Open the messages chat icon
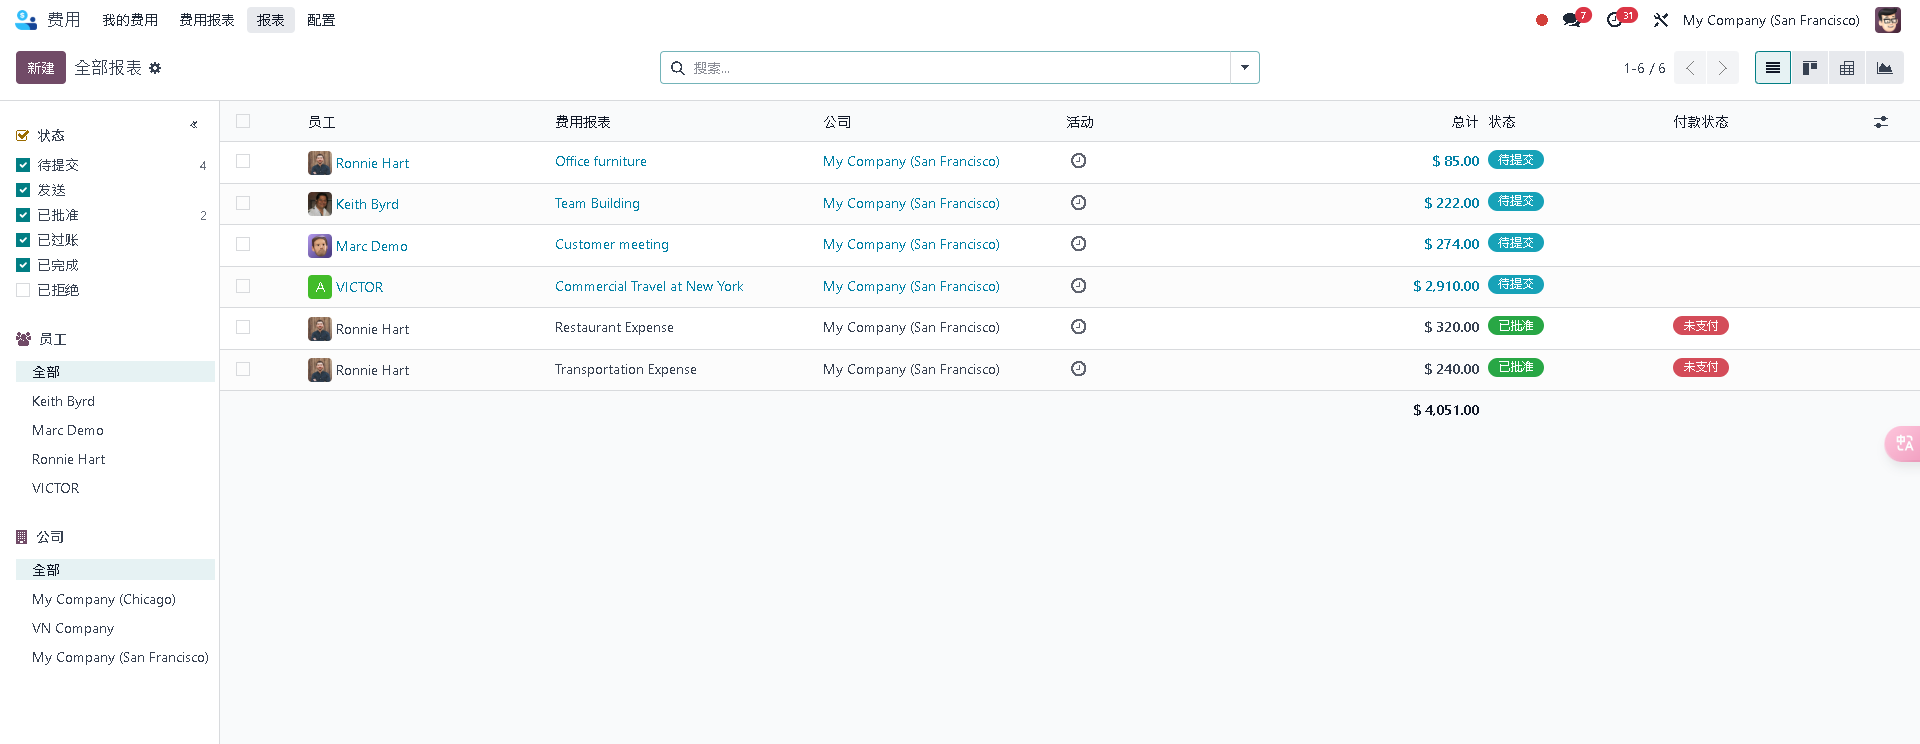 pyautogui.click(x=1572, y=20)
